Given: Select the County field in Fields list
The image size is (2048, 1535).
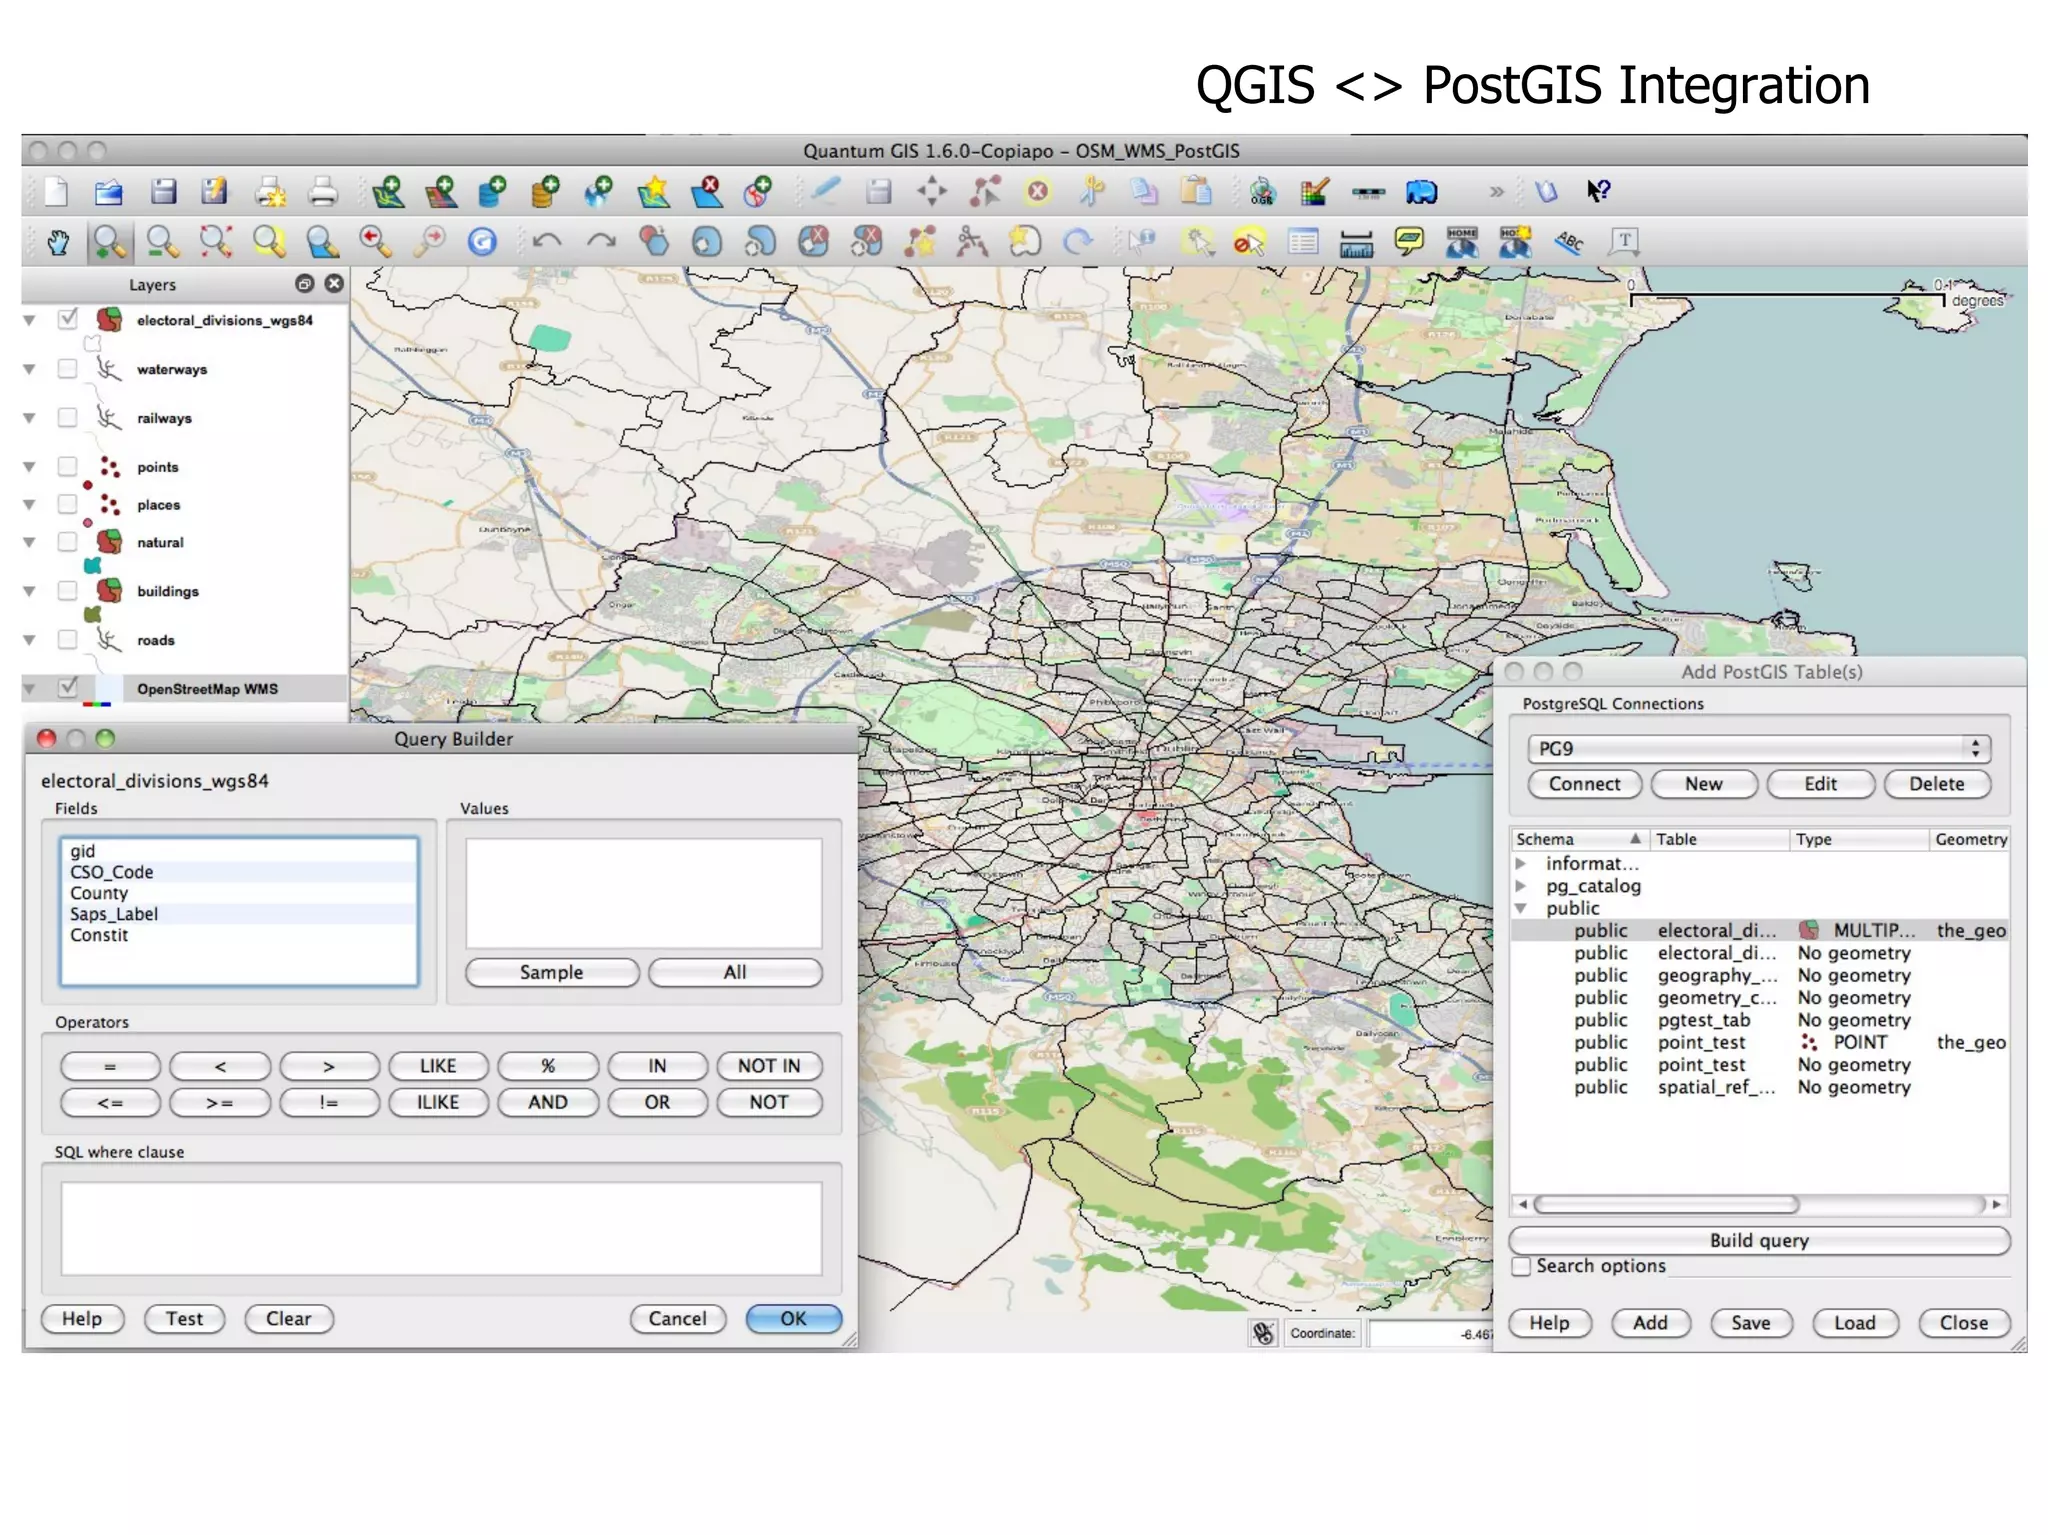Looking at the screenshot, I should click(x=99, y=893).
